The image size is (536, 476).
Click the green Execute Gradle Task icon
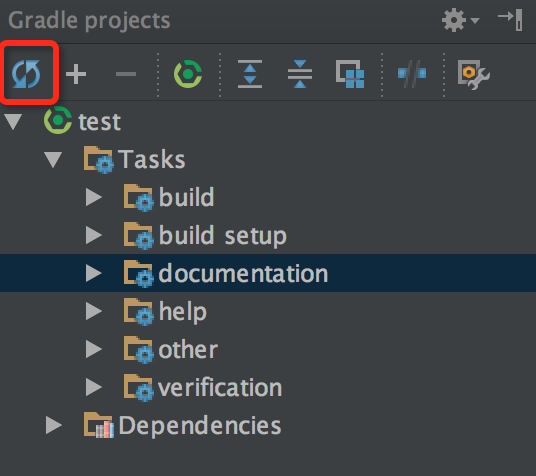pyautogui.click(x=188, y=74)
